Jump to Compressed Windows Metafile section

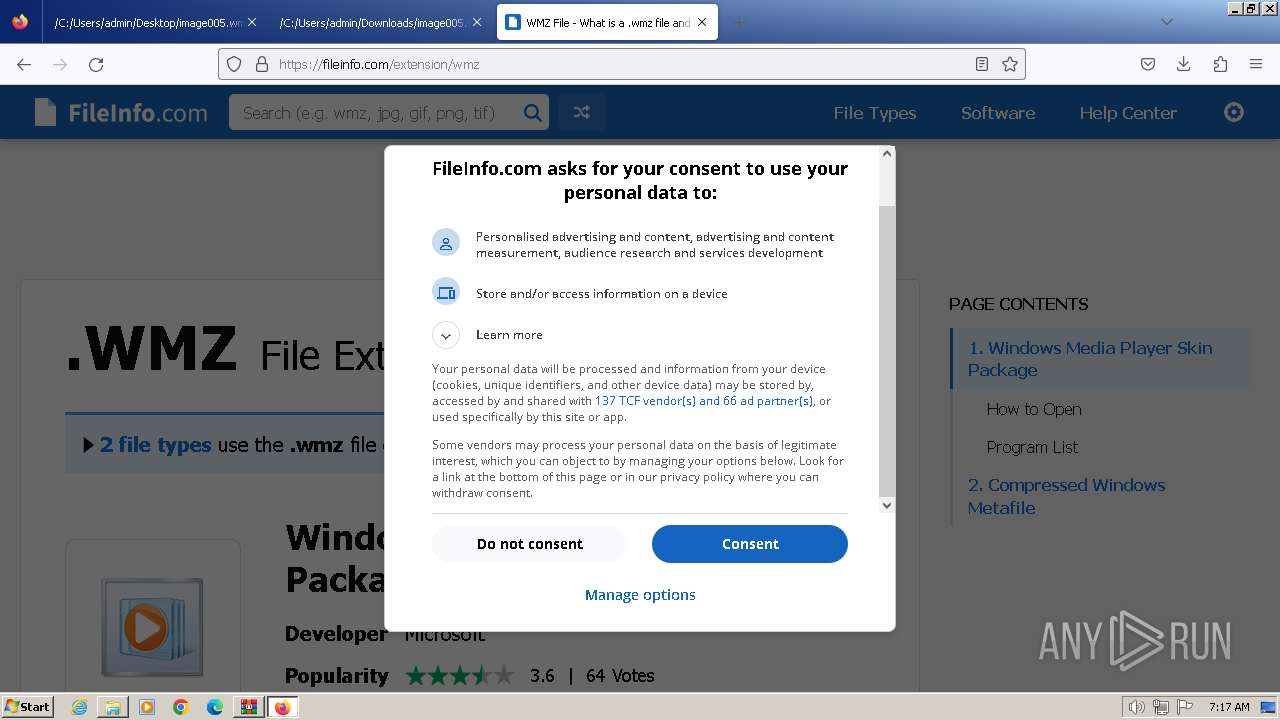point(1066,496)
